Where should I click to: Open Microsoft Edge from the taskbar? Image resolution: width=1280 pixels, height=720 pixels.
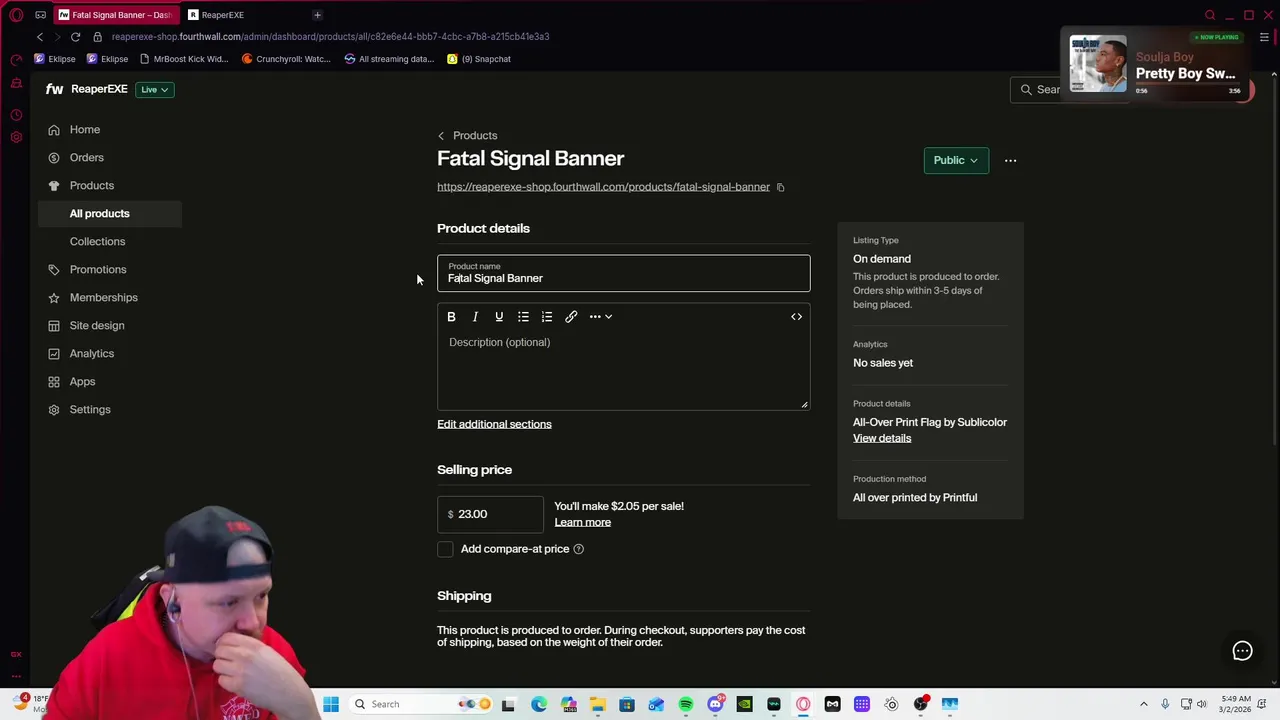(539, 704)
